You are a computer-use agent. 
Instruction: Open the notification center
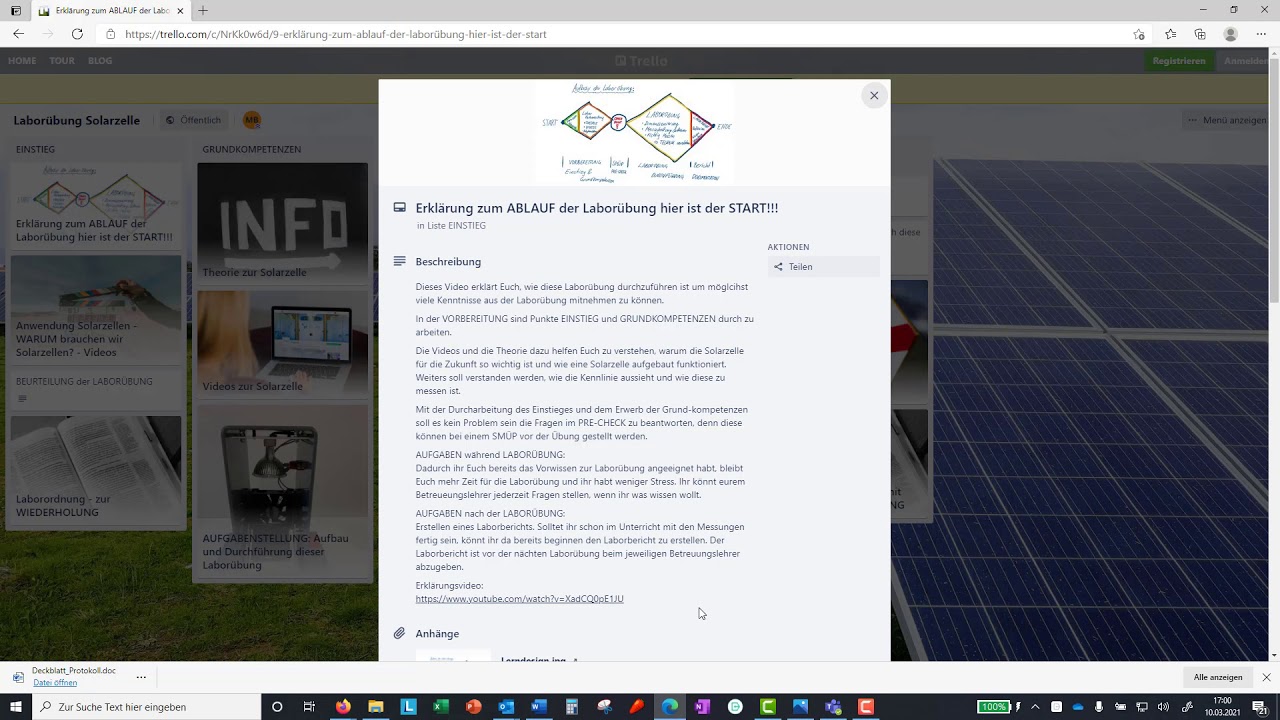pyautogui.click(x=1260, y=707)
